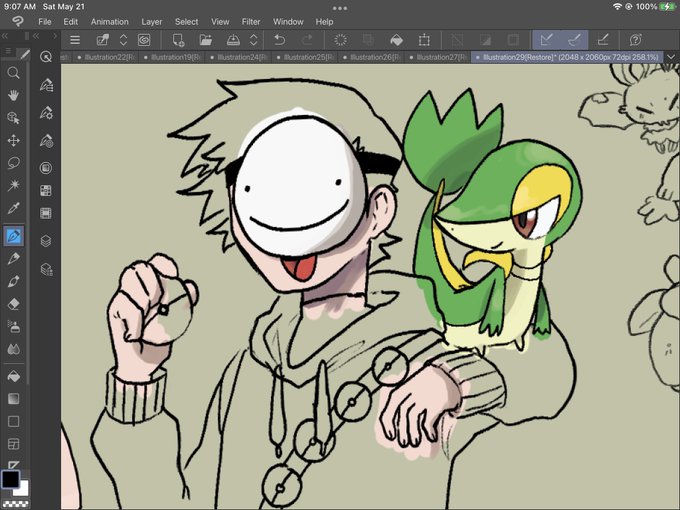Save the illustration via command bar
The image size is (680, 510).
[x=233, y=40]
